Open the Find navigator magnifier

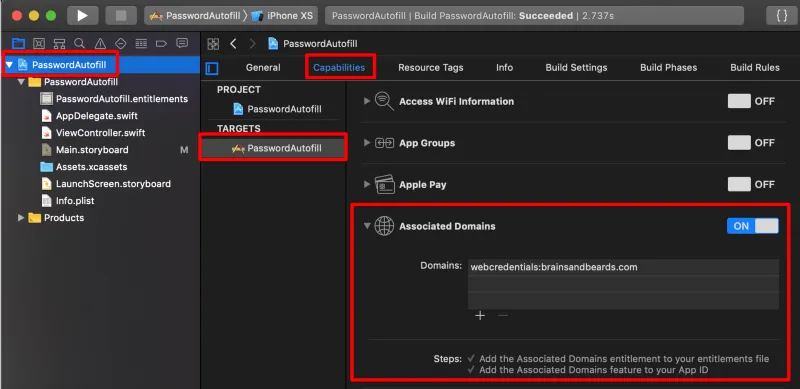click(79, 43)
